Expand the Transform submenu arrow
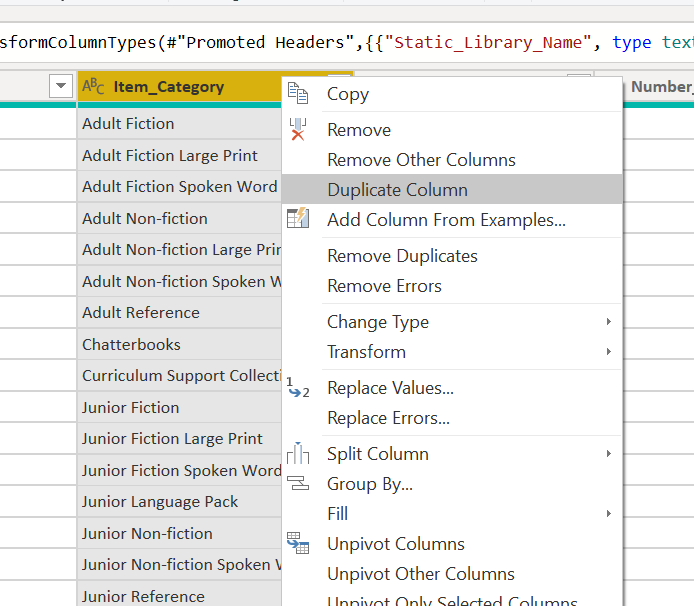694x606 pixels. (609, 351)
